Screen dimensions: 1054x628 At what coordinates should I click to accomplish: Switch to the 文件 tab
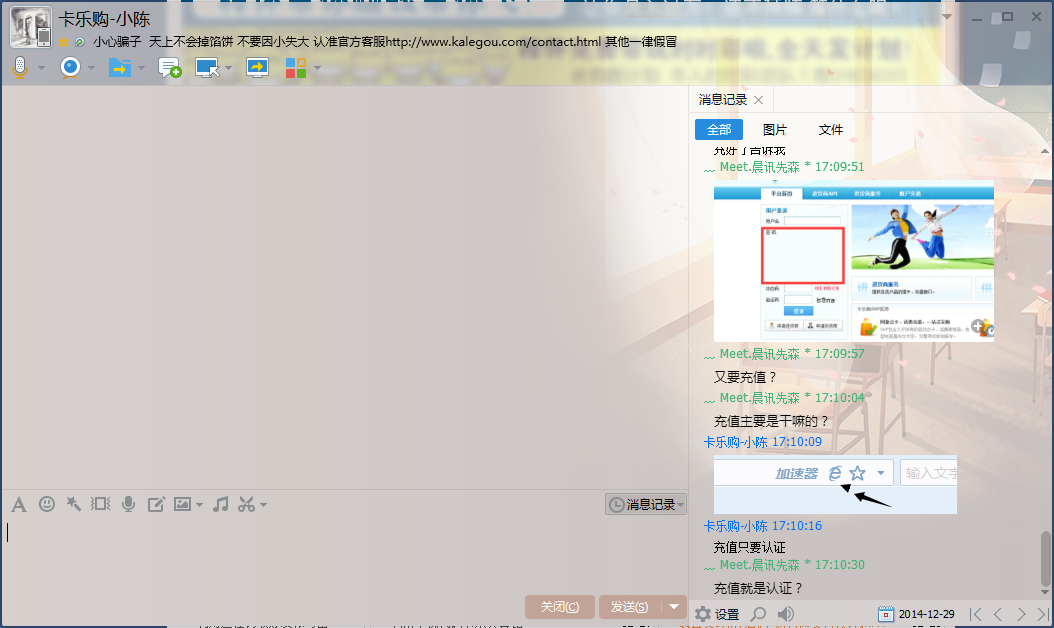tap(831, 130)
